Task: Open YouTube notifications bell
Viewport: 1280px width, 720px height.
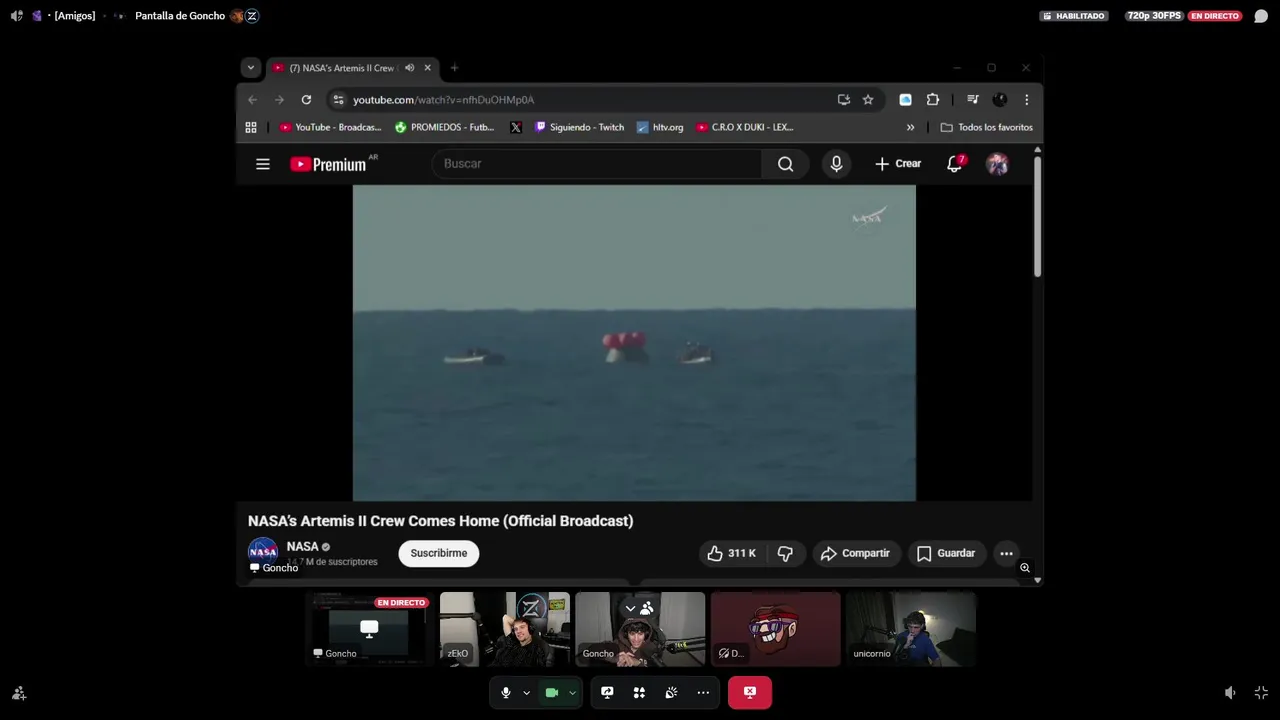Action: pyautogui.click(x=955, y=164)
